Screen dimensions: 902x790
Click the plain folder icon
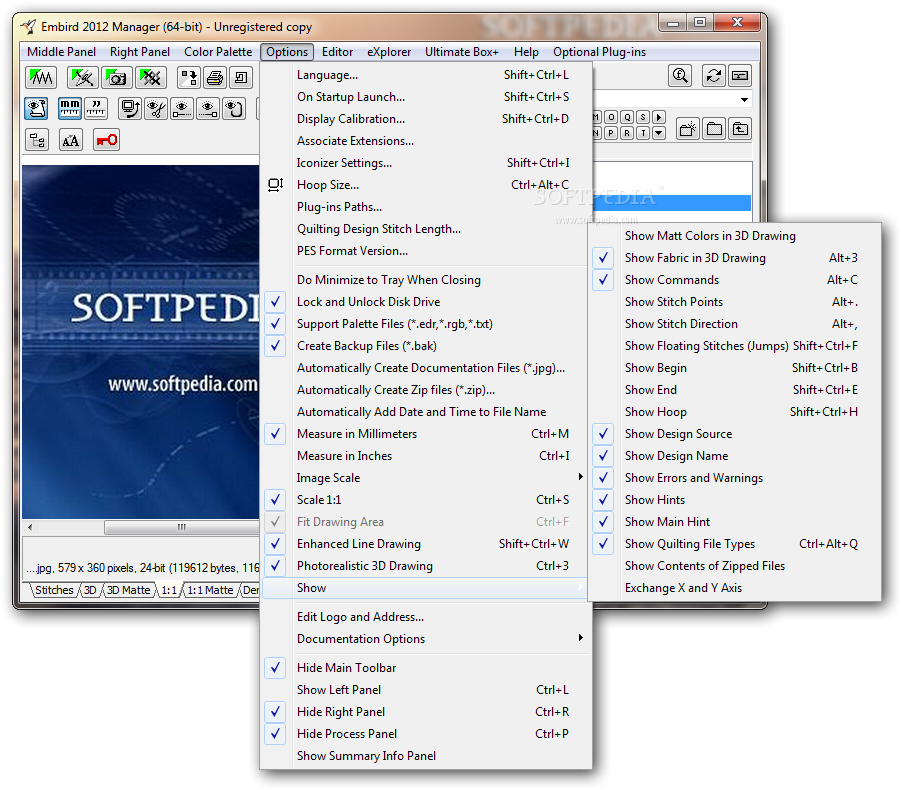pos(714,129)
